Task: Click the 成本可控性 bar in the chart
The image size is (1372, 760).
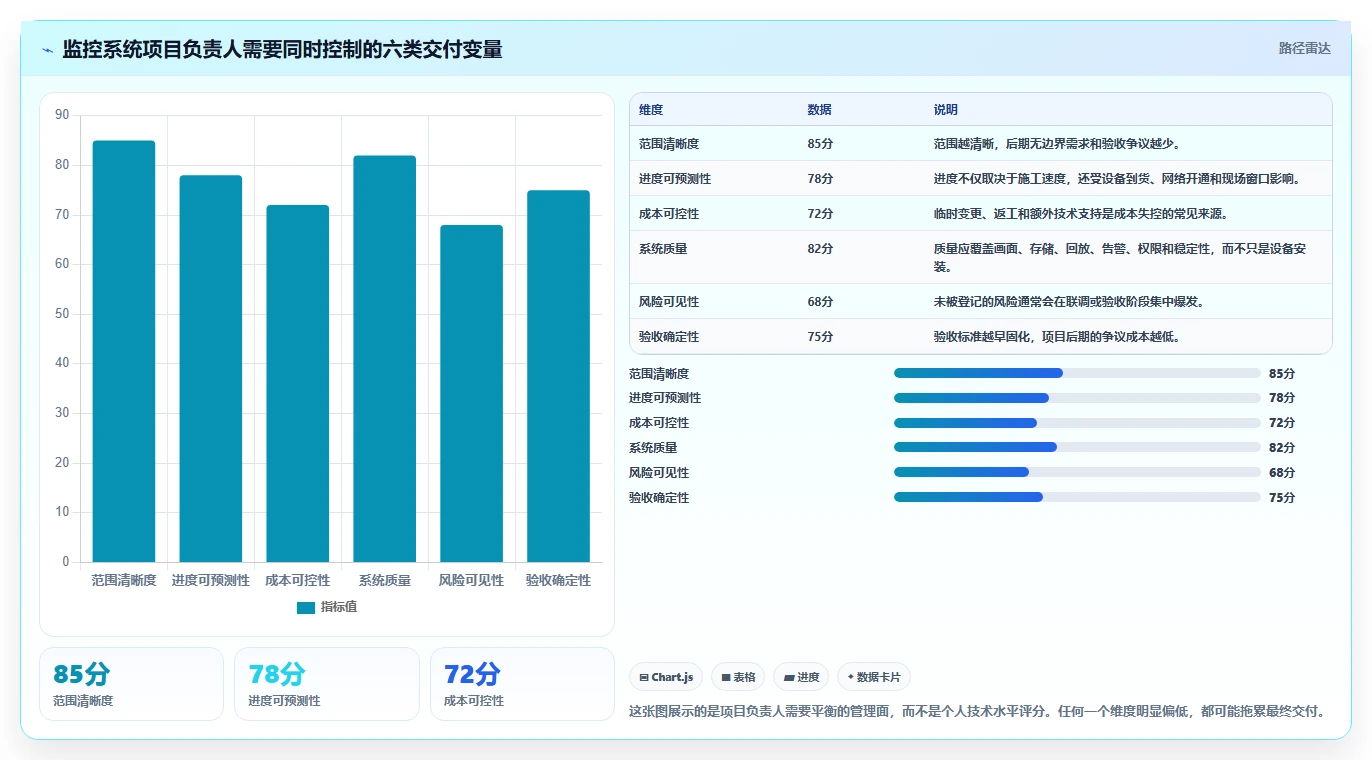Action: 298,384
